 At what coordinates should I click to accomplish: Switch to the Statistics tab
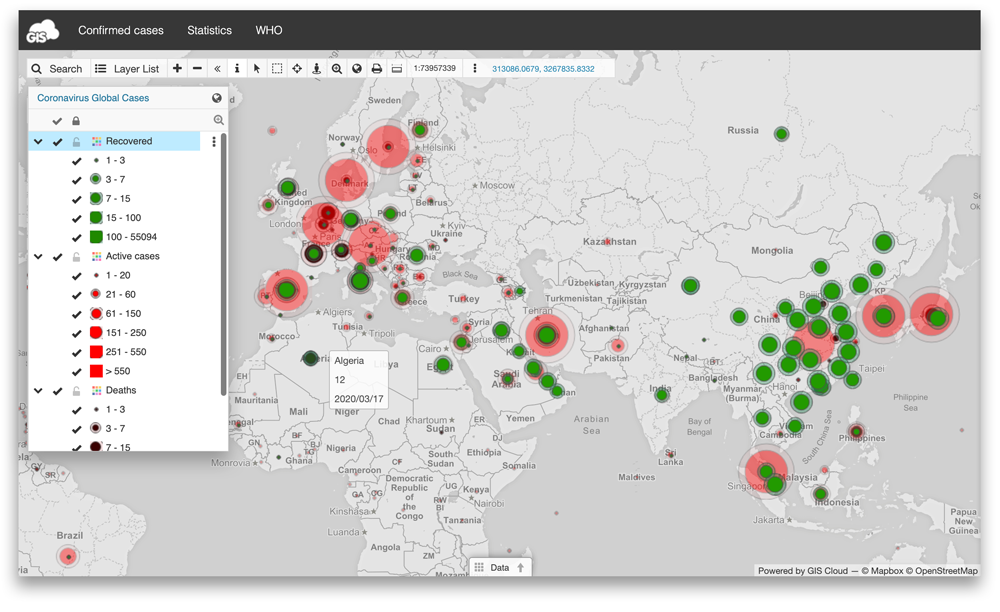[209, 29]
